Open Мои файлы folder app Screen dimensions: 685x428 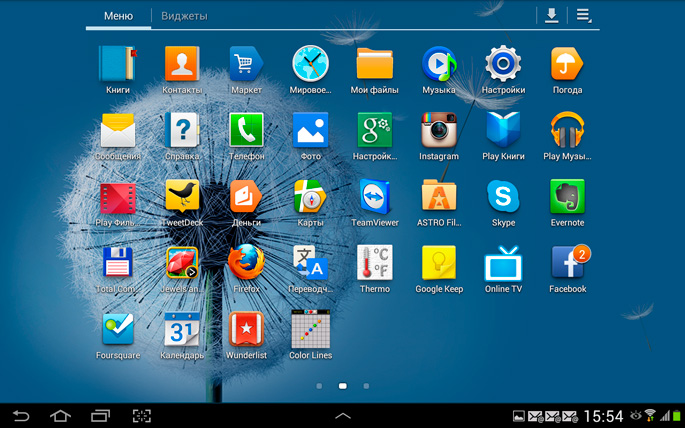pyautogui.click(x=374, y=64)
